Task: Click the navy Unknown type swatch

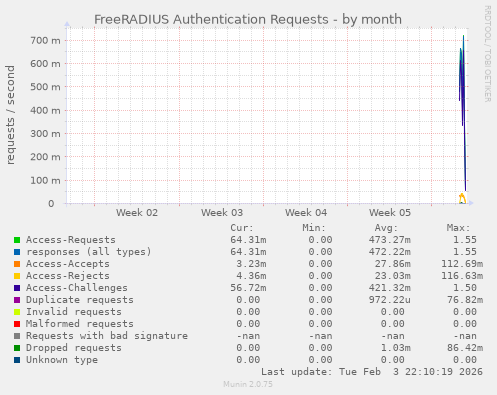Action: click(17, 360)
